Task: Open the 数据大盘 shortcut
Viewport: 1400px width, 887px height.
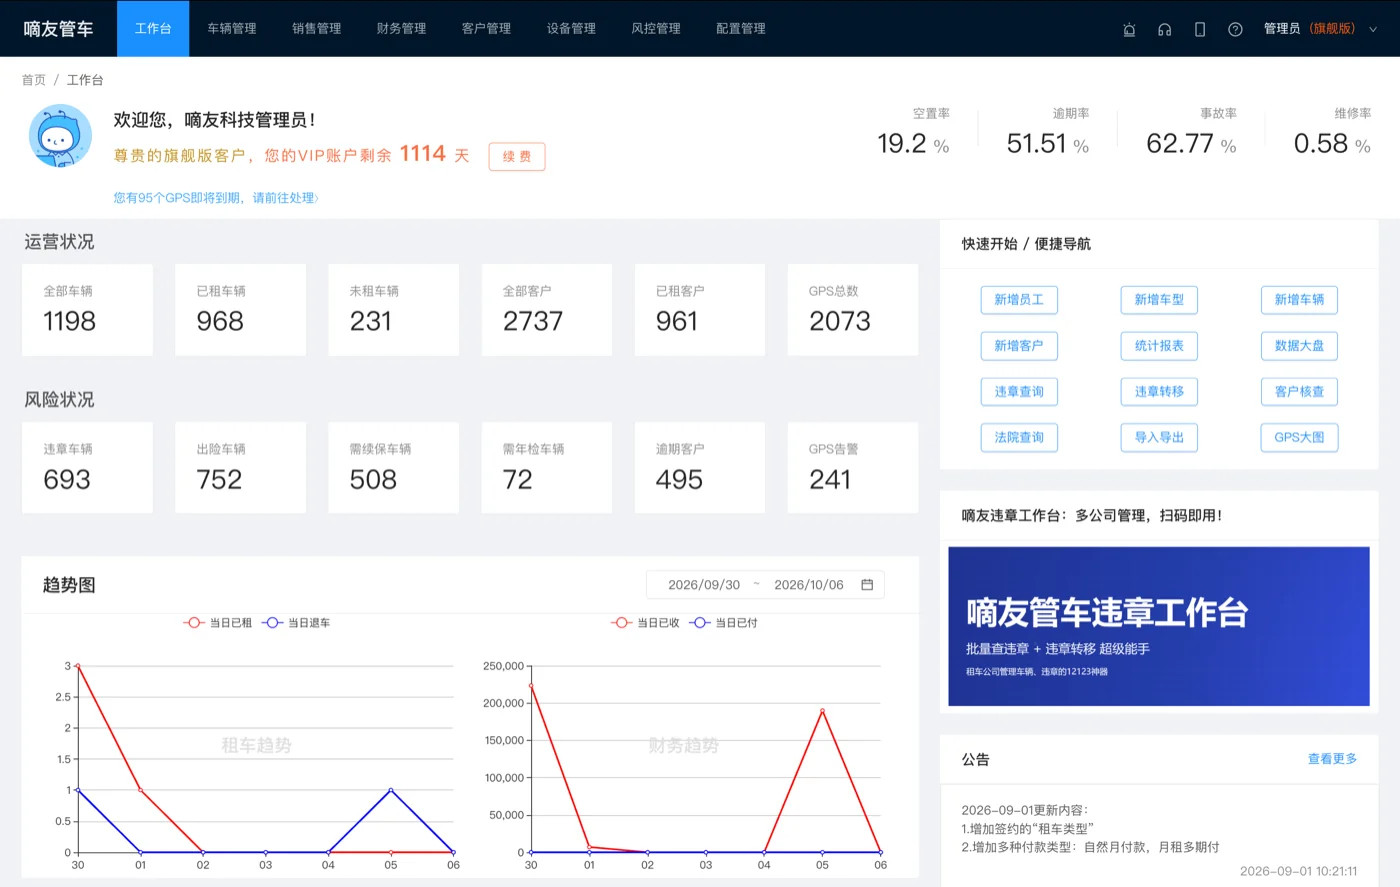Action: [1299, 346]
